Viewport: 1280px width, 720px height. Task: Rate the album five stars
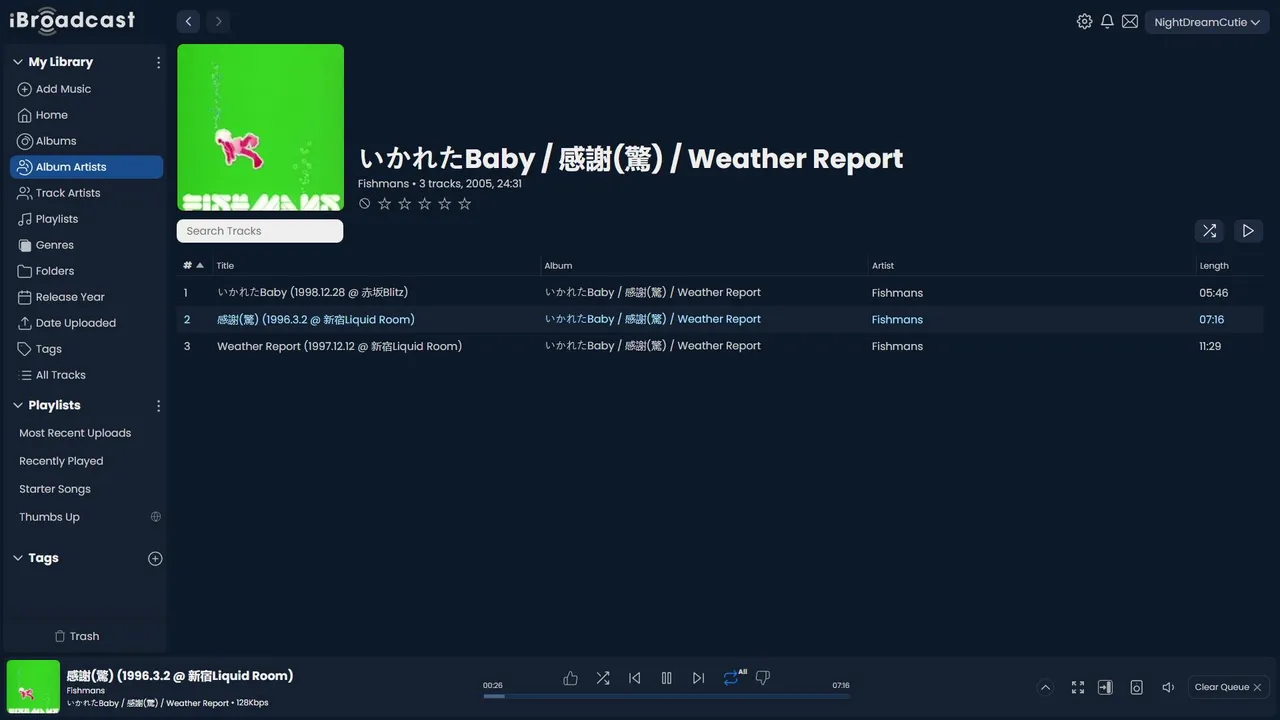click(x=465, y=204)
